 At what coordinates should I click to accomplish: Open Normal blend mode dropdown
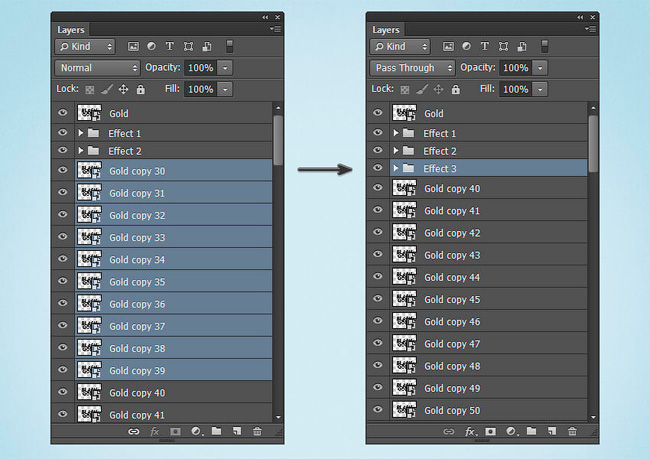[97, 68]
